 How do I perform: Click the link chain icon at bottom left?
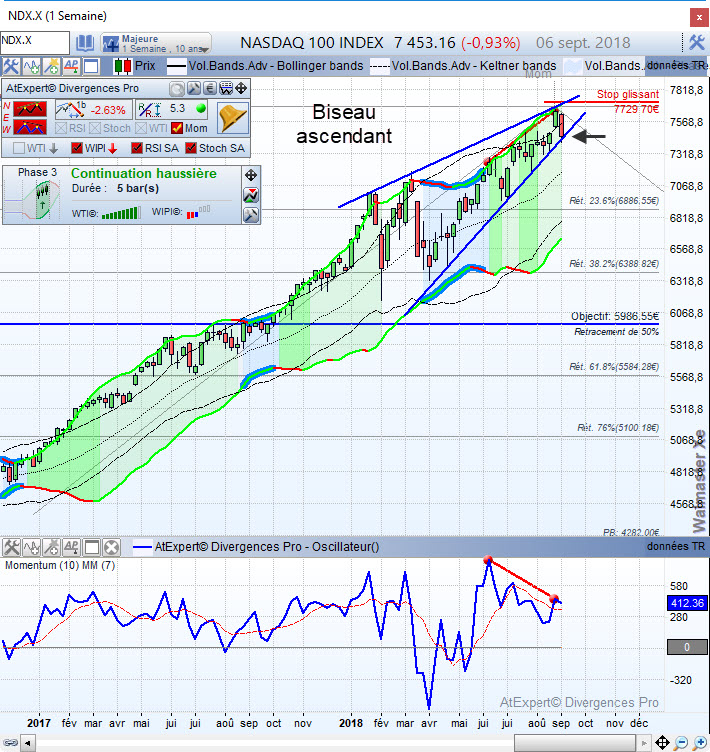(10, 743)
